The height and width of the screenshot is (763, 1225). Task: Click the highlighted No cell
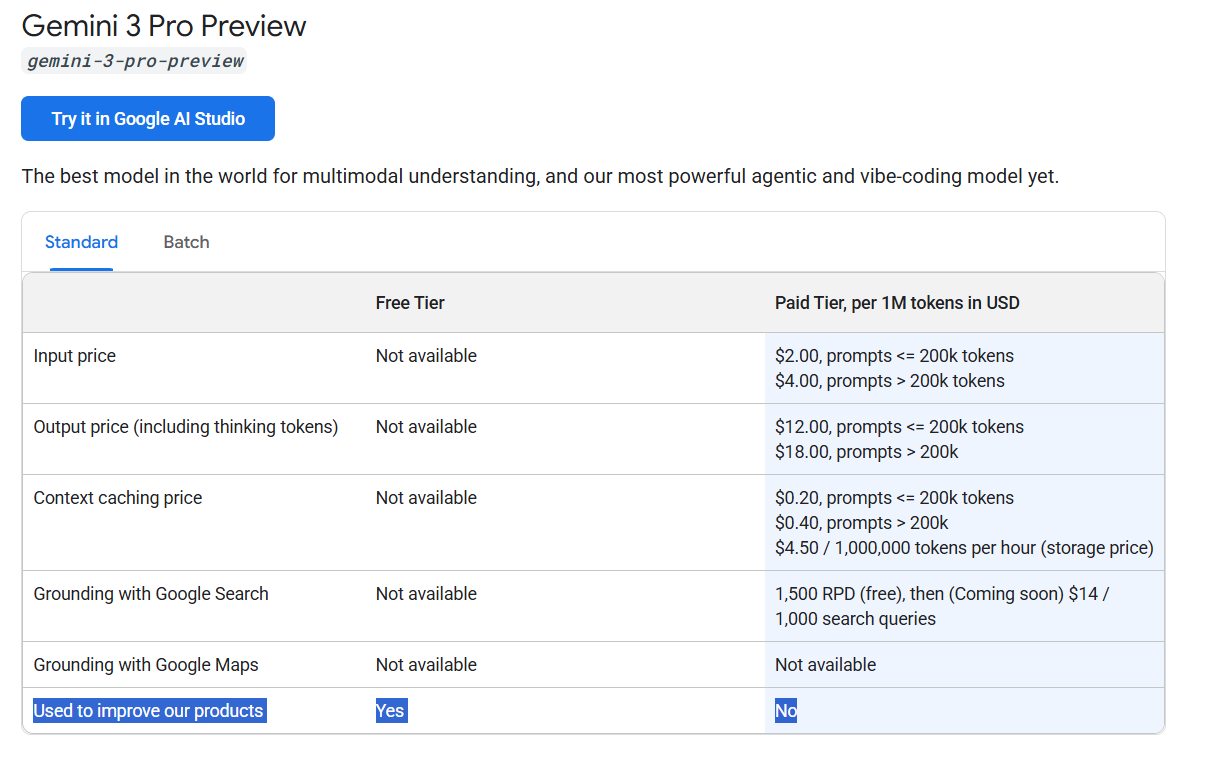pos(786,711)
